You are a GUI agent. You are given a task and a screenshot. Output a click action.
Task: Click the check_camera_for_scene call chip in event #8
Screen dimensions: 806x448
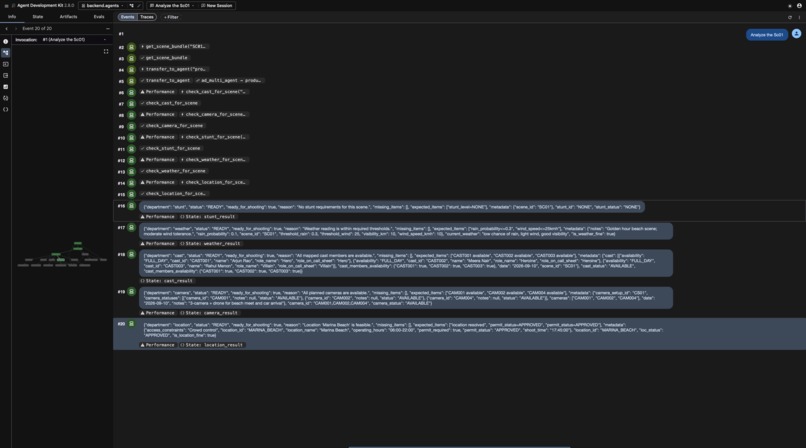(213, 115)
